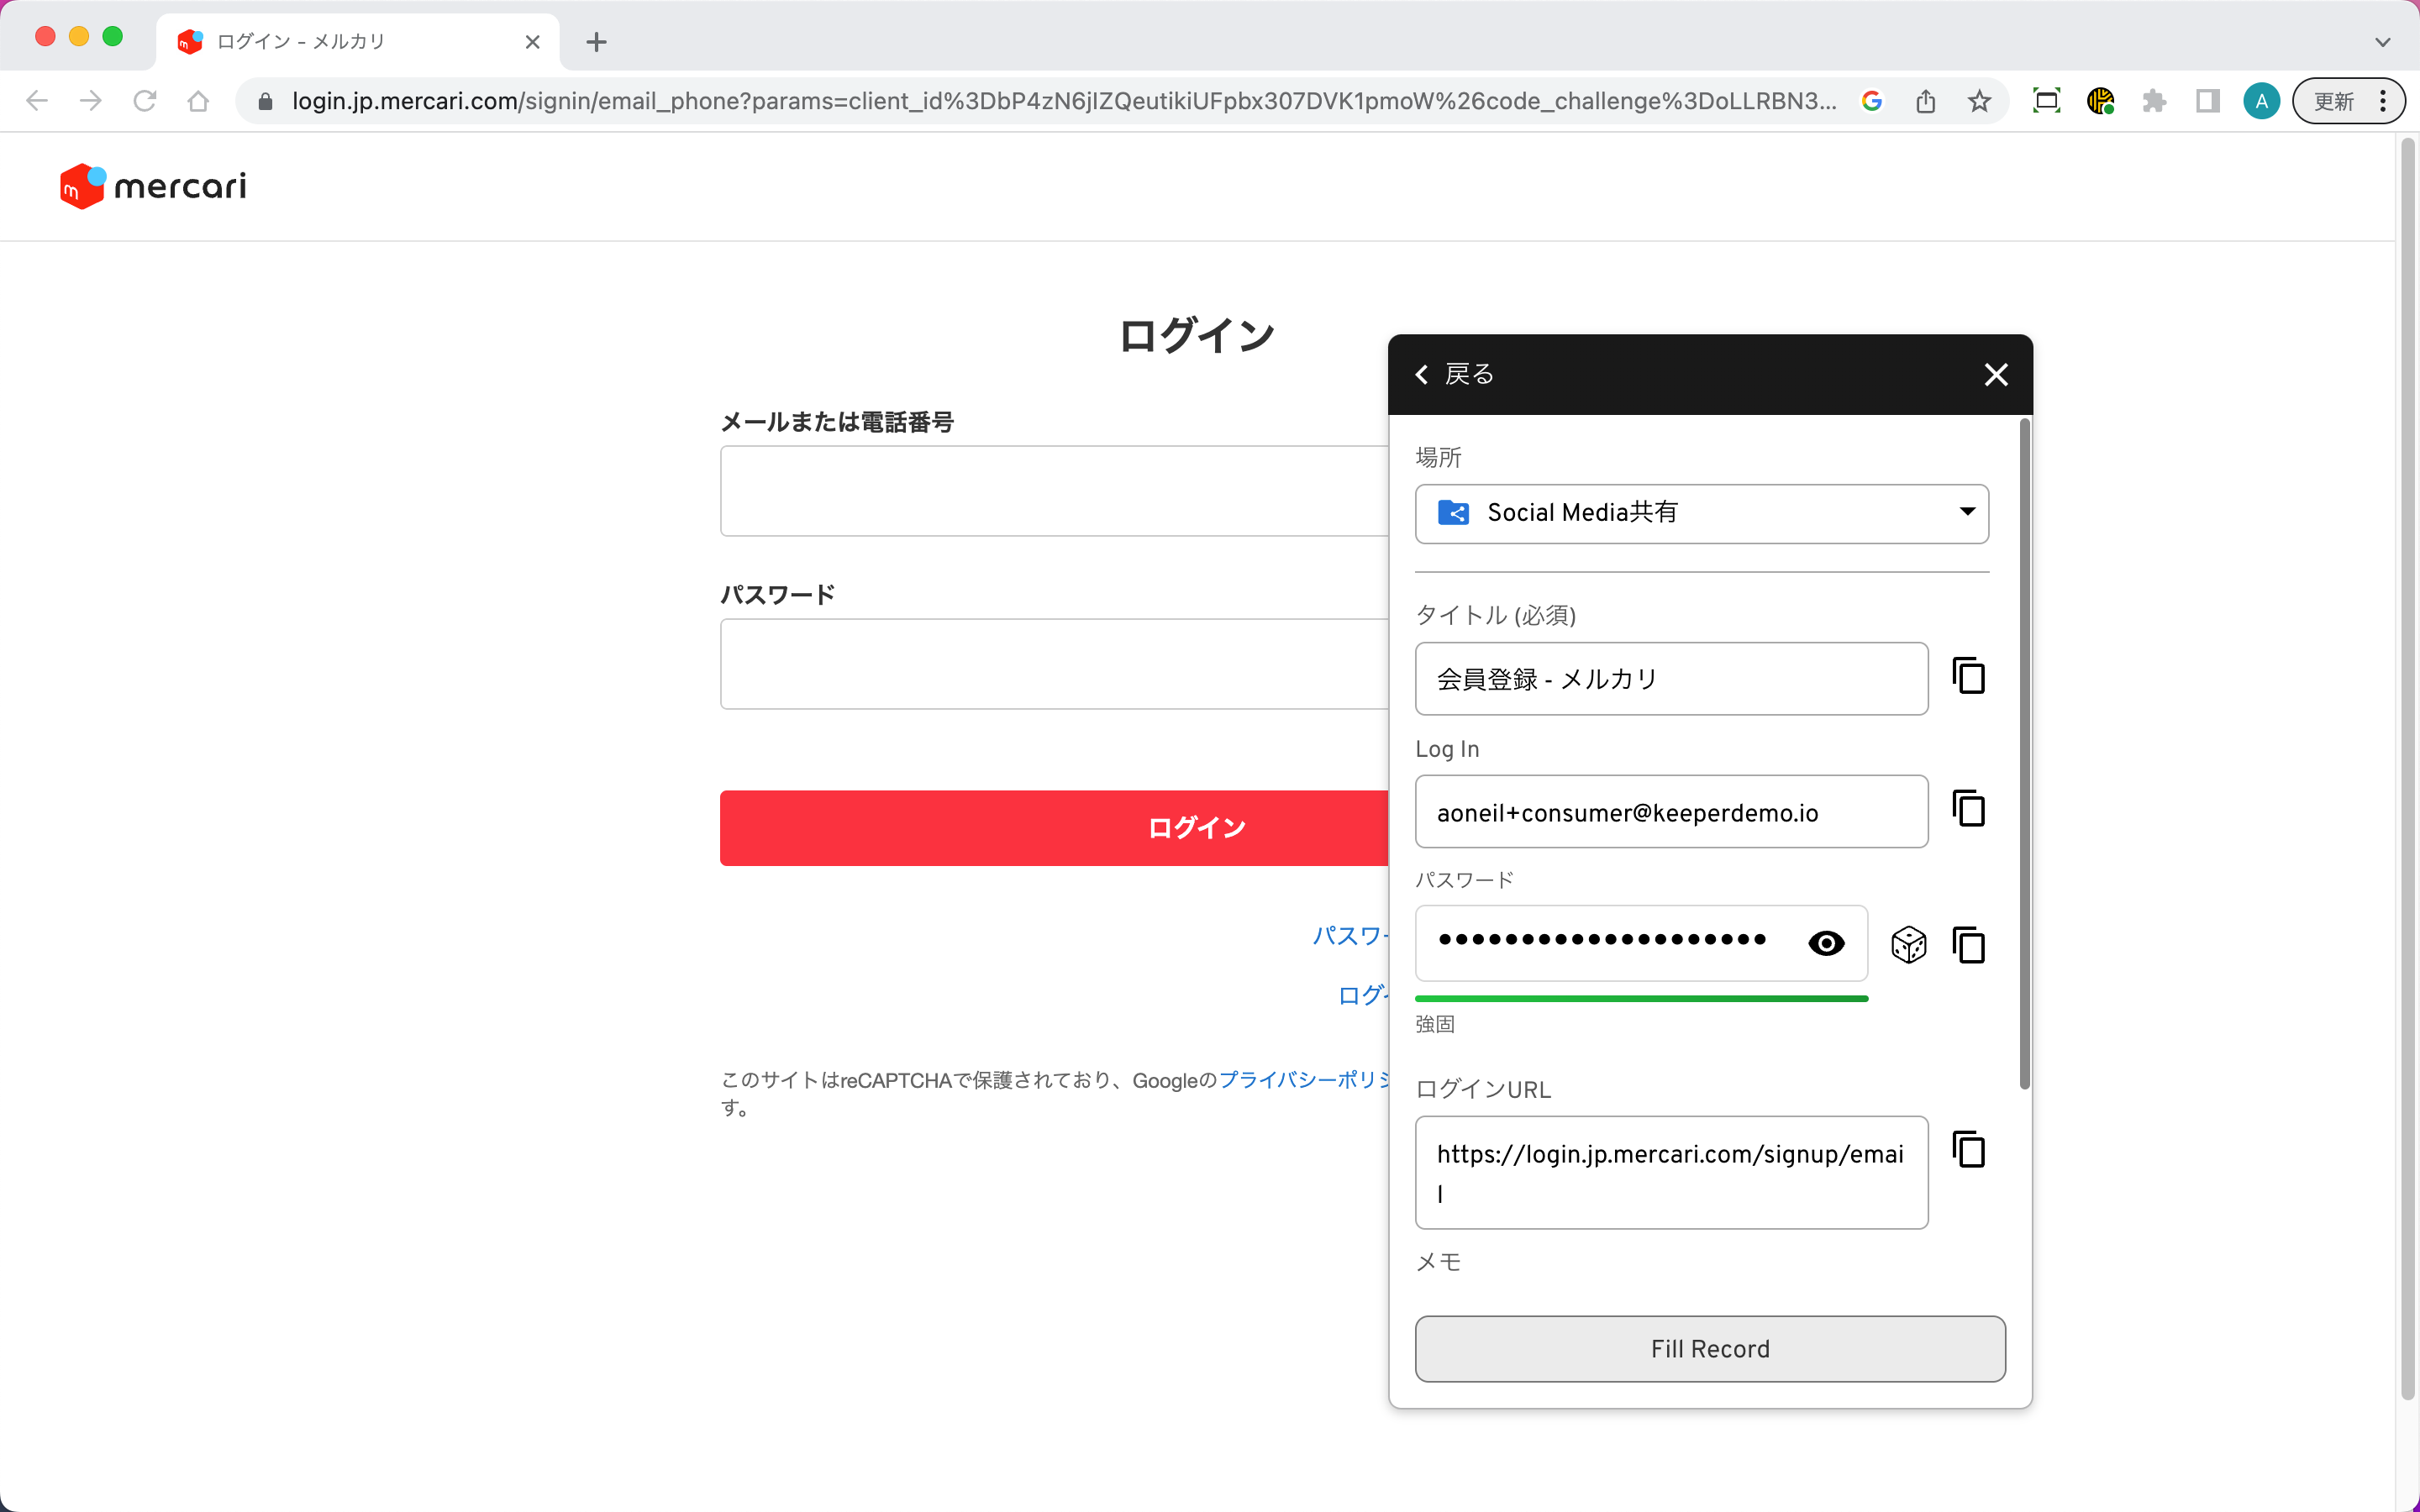Expand the Social Media共有 location dropdown
2420x1512 pixels.
point(1701,514)
